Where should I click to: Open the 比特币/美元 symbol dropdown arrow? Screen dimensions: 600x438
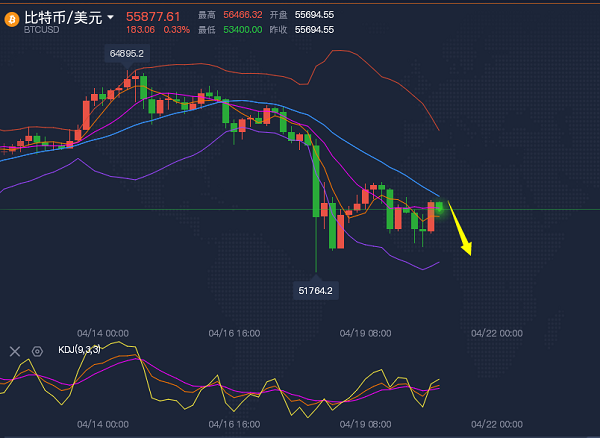point(110,17)
